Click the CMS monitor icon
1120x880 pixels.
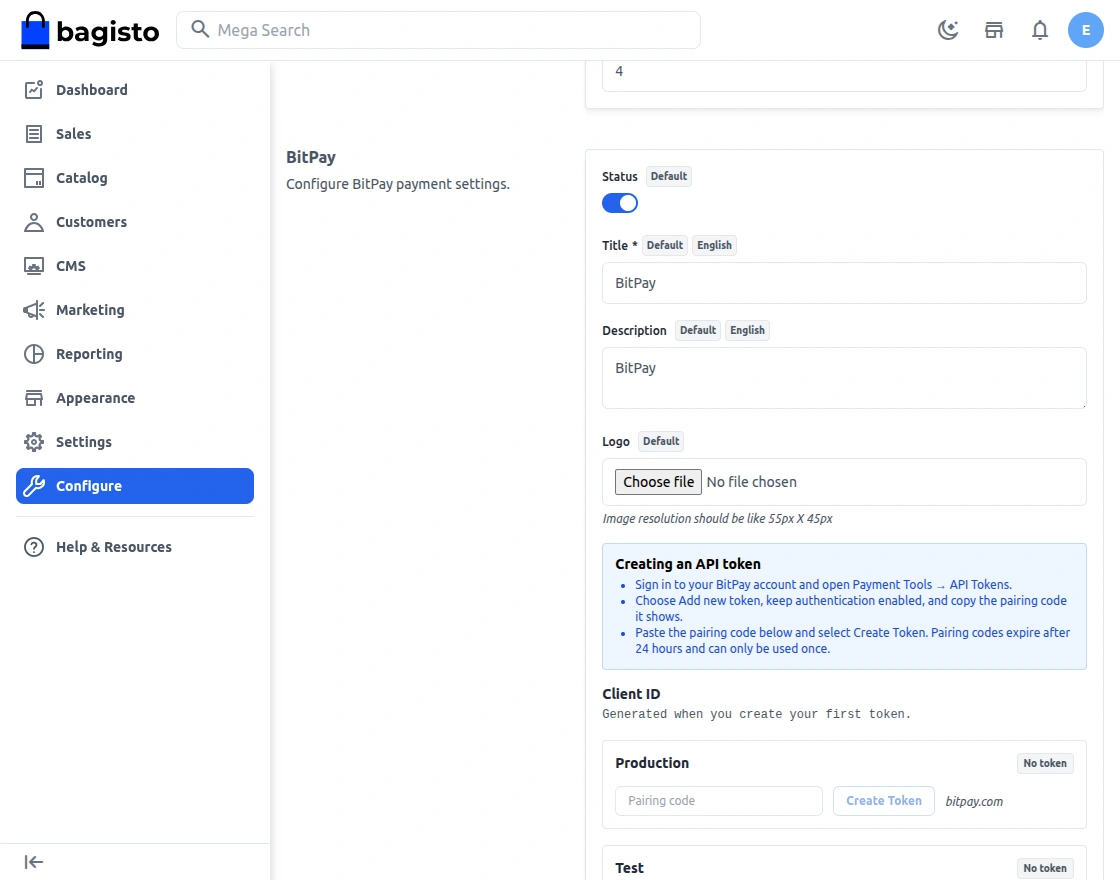tap(34, 266)
